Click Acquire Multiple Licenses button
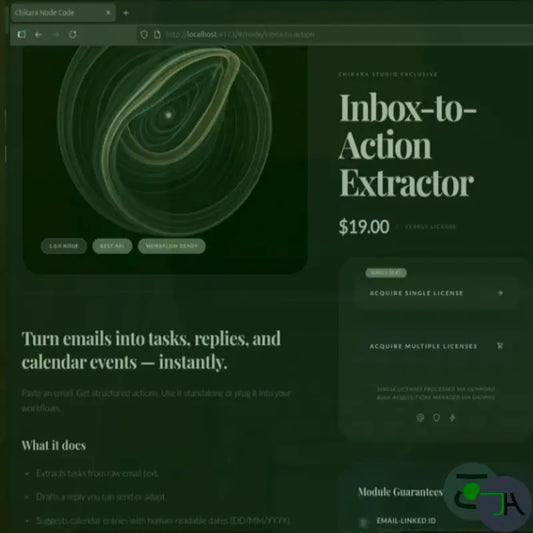Viewport: 533px width, 533px height. (436, 346)
